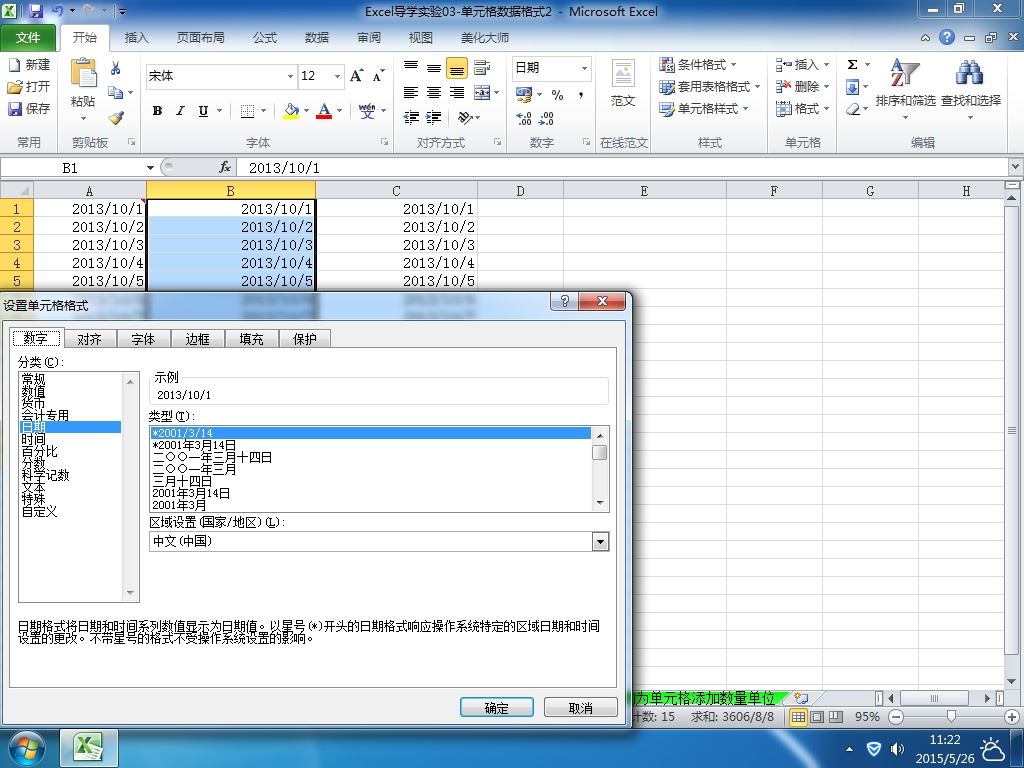1024x768 pixels.
Task: Select category 自定义 in the list
Action: [39, 511]
